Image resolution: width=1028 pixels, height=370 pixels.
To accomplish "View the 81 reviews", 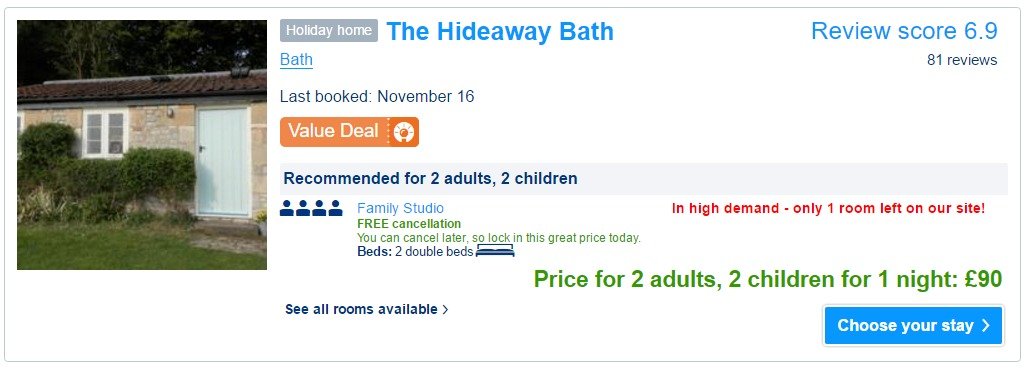I will [x=962, y=60].
